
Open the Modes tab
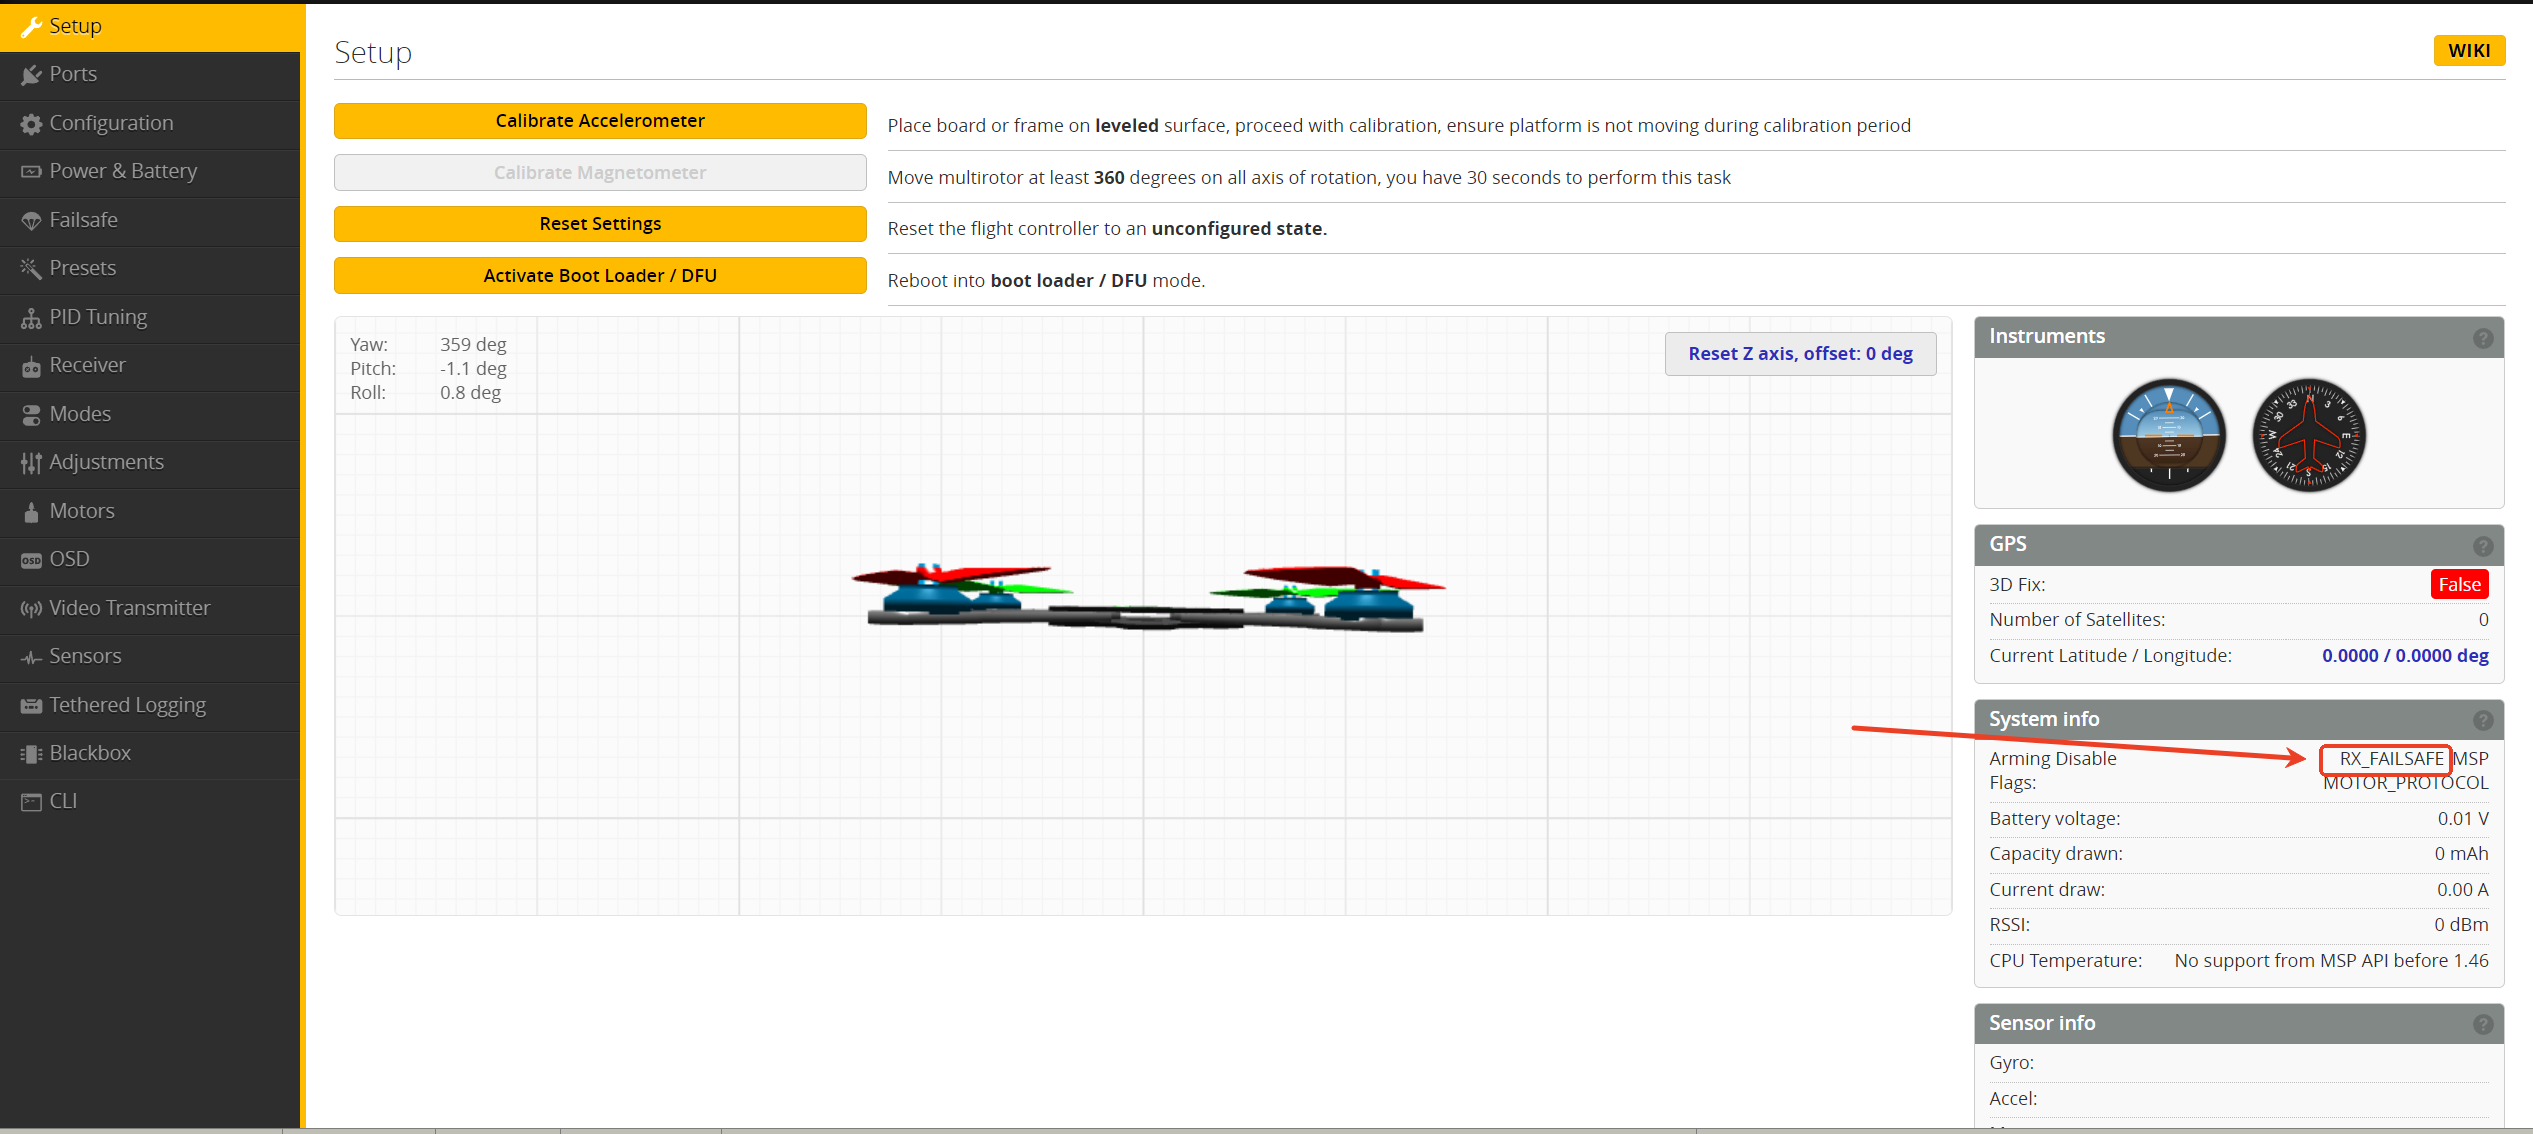point(80,414)
